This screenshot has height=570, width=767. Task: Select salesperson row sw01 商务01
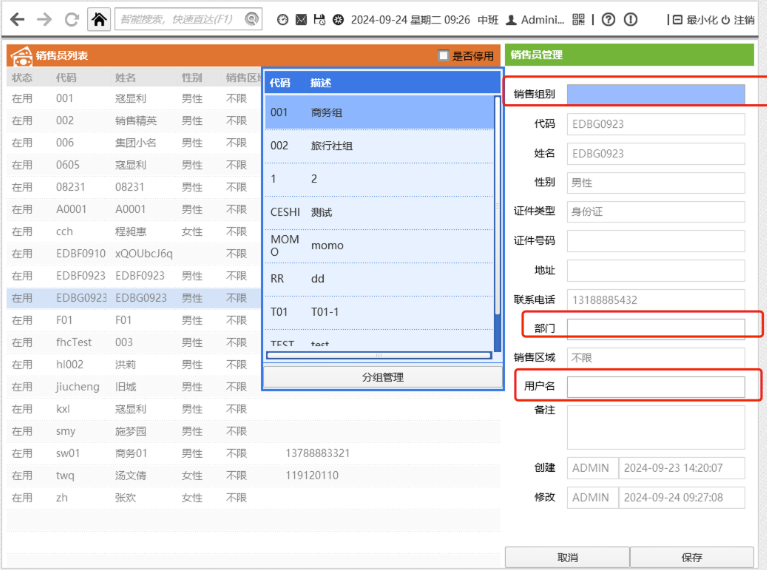tap(253, 454)
